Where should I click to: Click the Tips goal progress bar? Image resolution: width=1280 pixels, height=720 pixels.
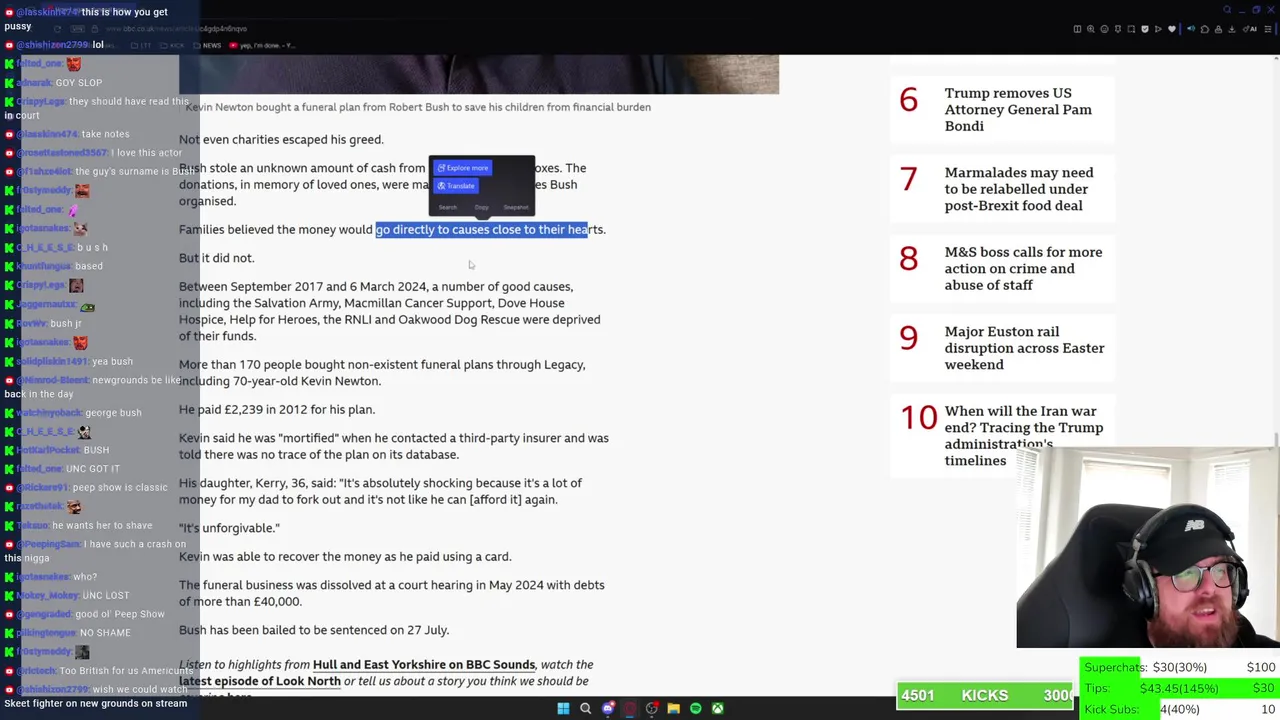click(x=1179, y=688)
